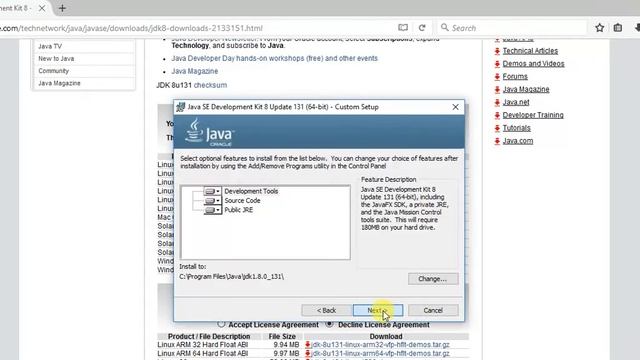
Task: Click Change to alter install folder
Action: (433, 279)
